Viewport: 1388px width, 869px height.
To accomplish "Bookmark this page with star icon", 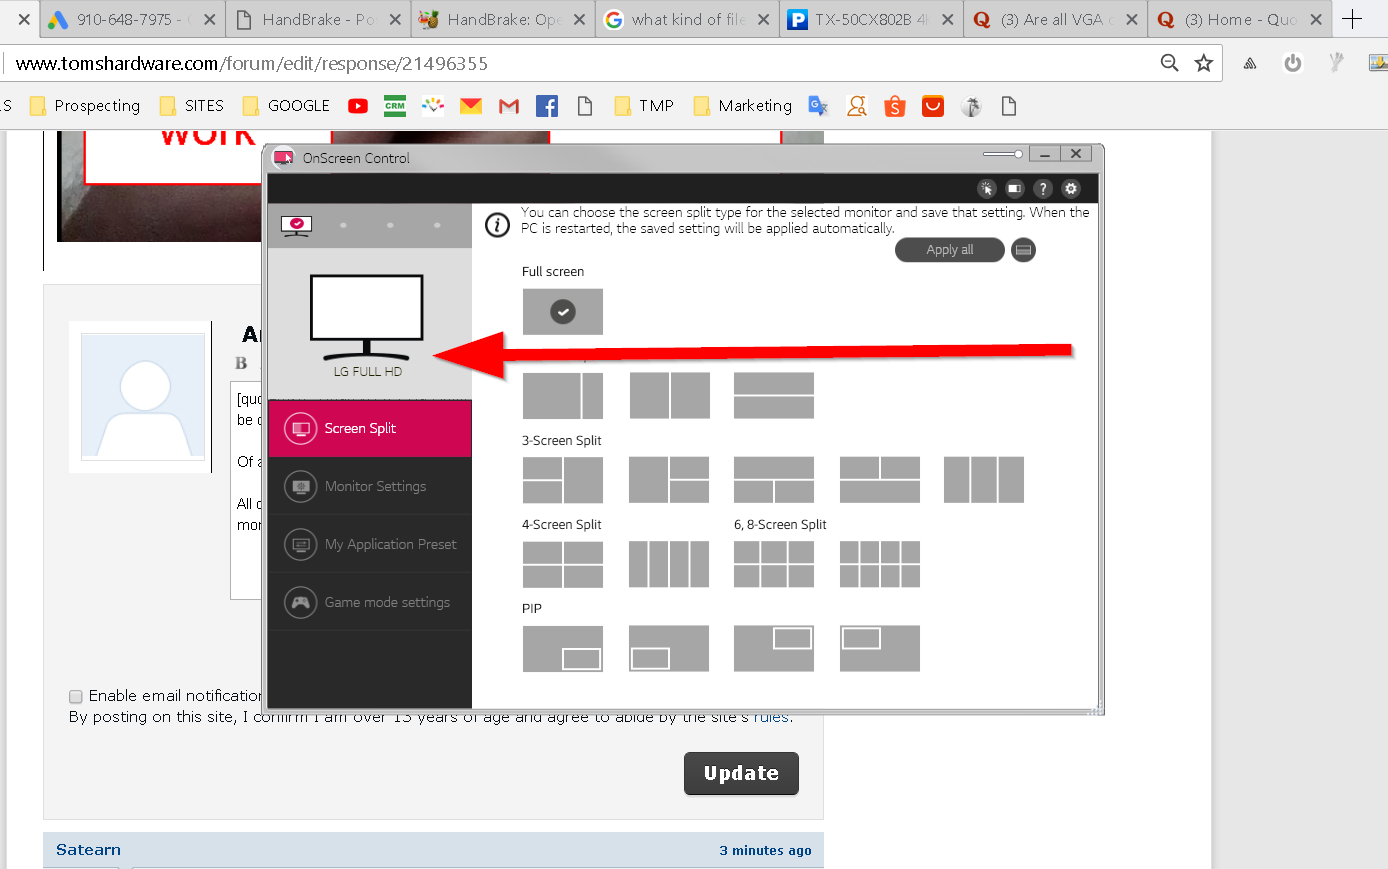I will pyautogui.click(x=1204, y=63).
